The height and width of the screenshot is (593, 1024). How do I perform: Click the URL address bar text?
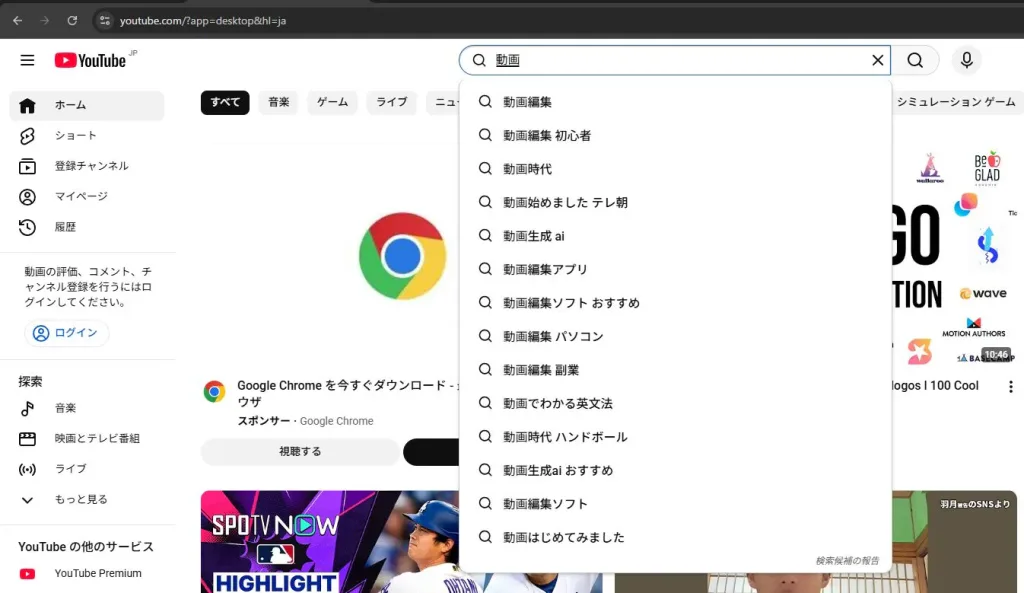(202, 21)
